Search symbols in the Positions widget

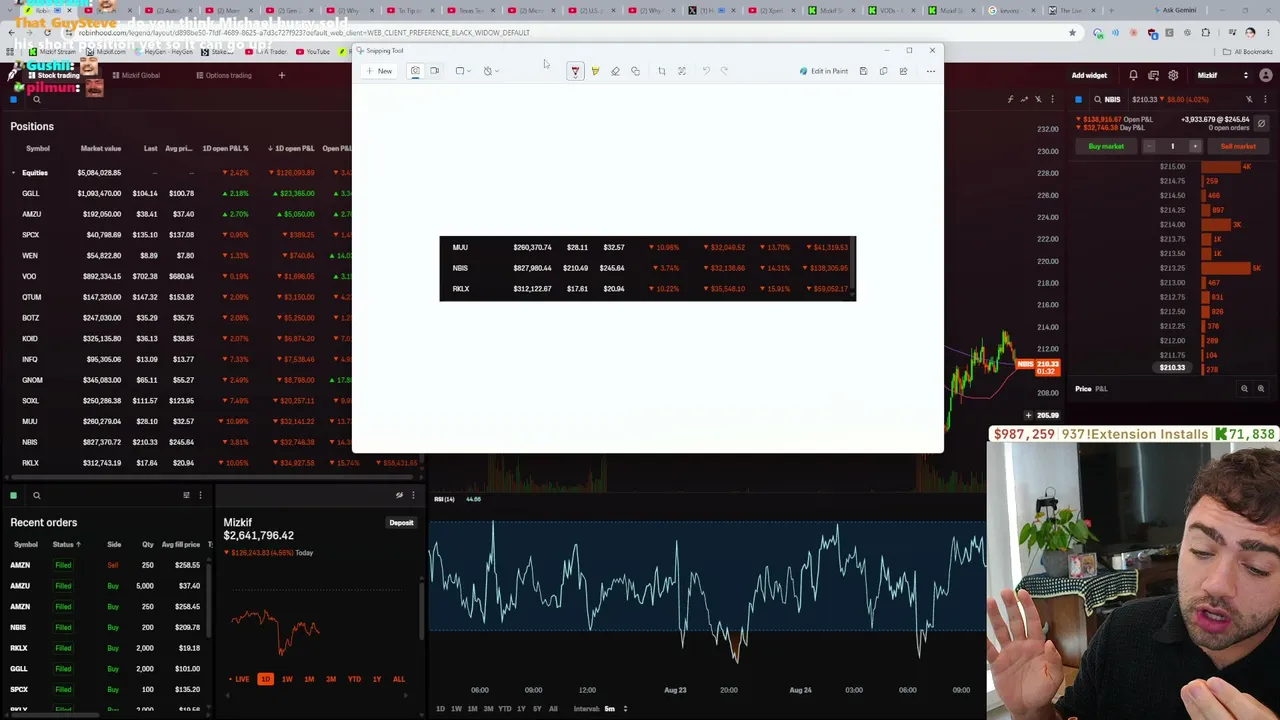click(36, 99)
